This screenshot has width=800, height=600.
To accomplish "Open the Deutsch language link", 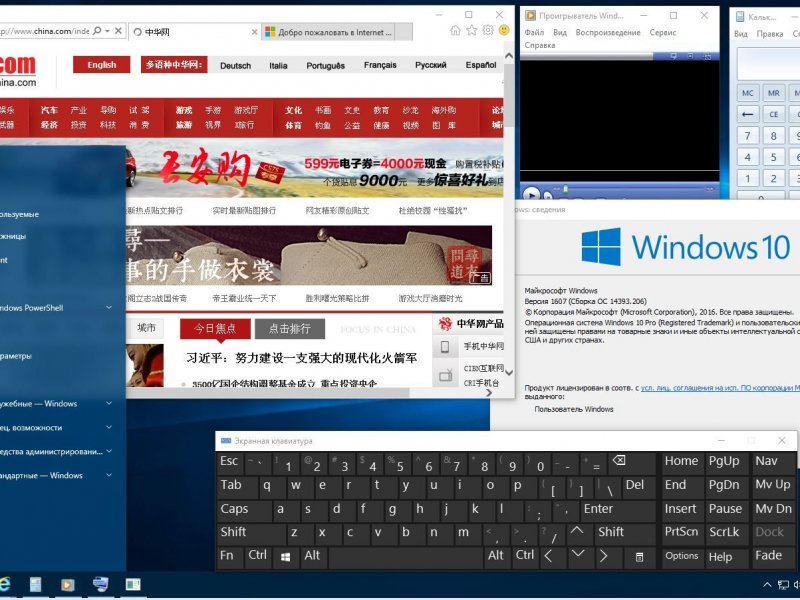I will pos(235,65).
